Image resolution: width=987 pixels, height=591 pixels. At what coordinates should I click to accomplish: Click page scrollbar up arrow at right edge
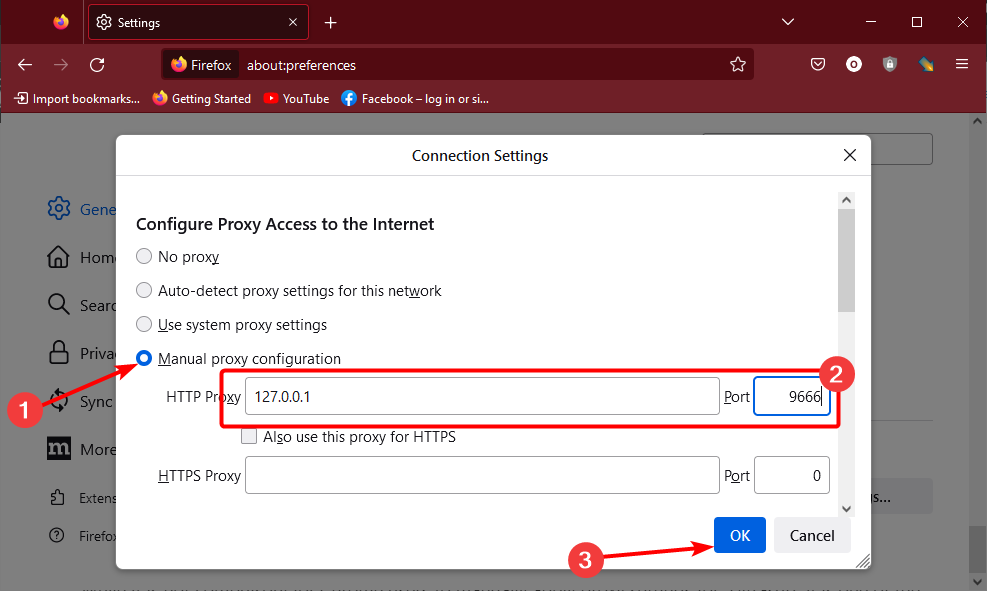[977, 121]
